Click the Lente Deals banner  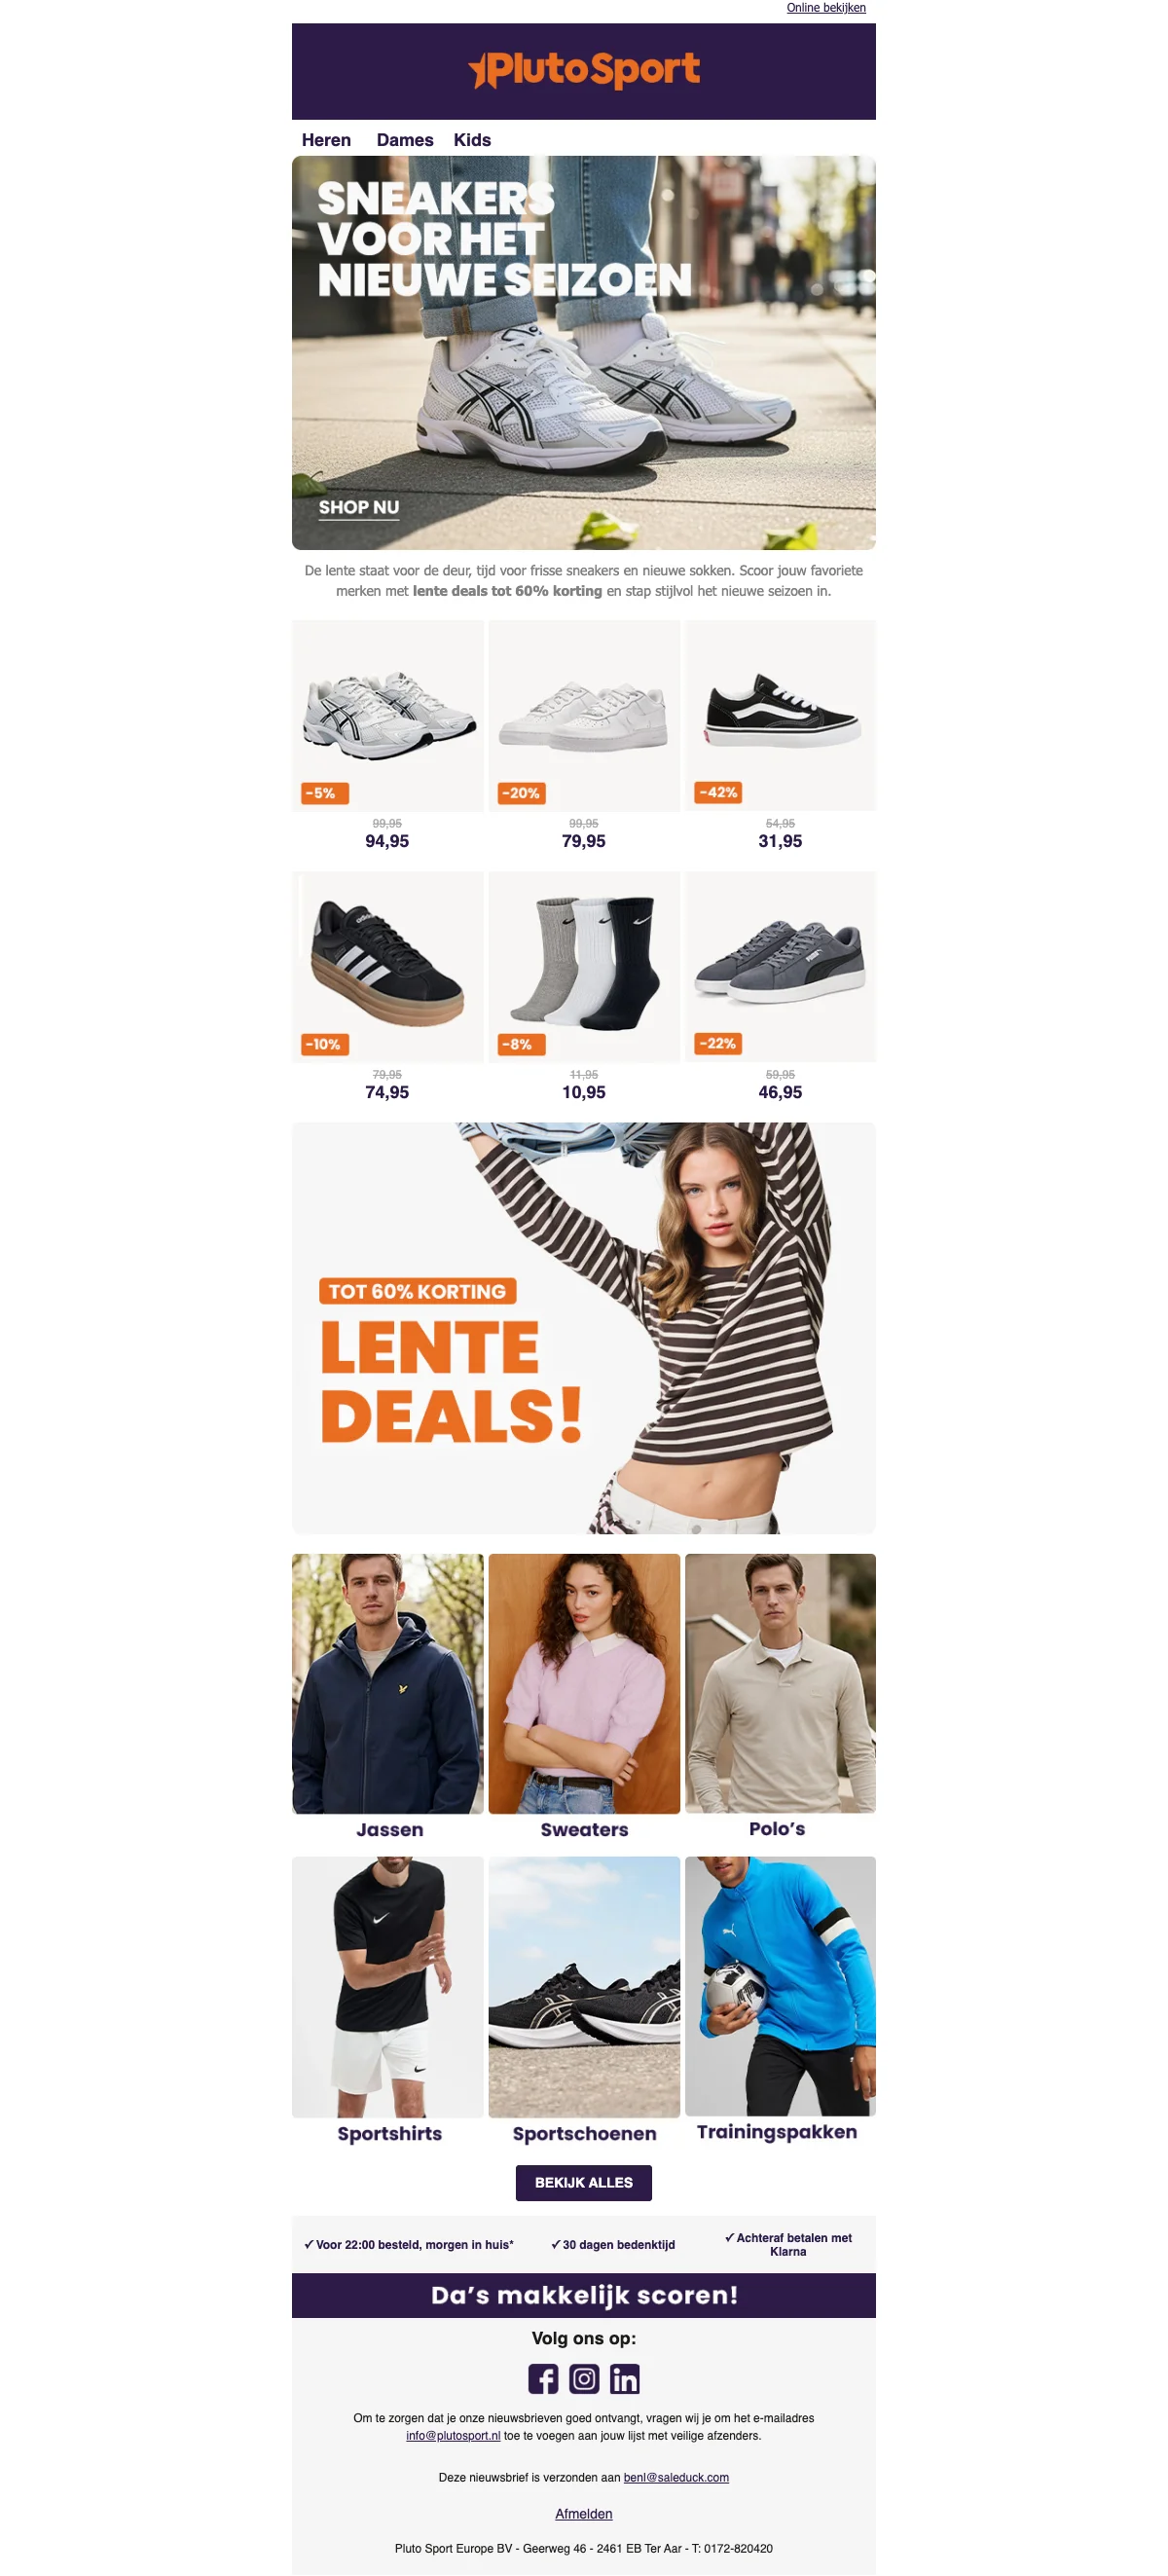584,1327
